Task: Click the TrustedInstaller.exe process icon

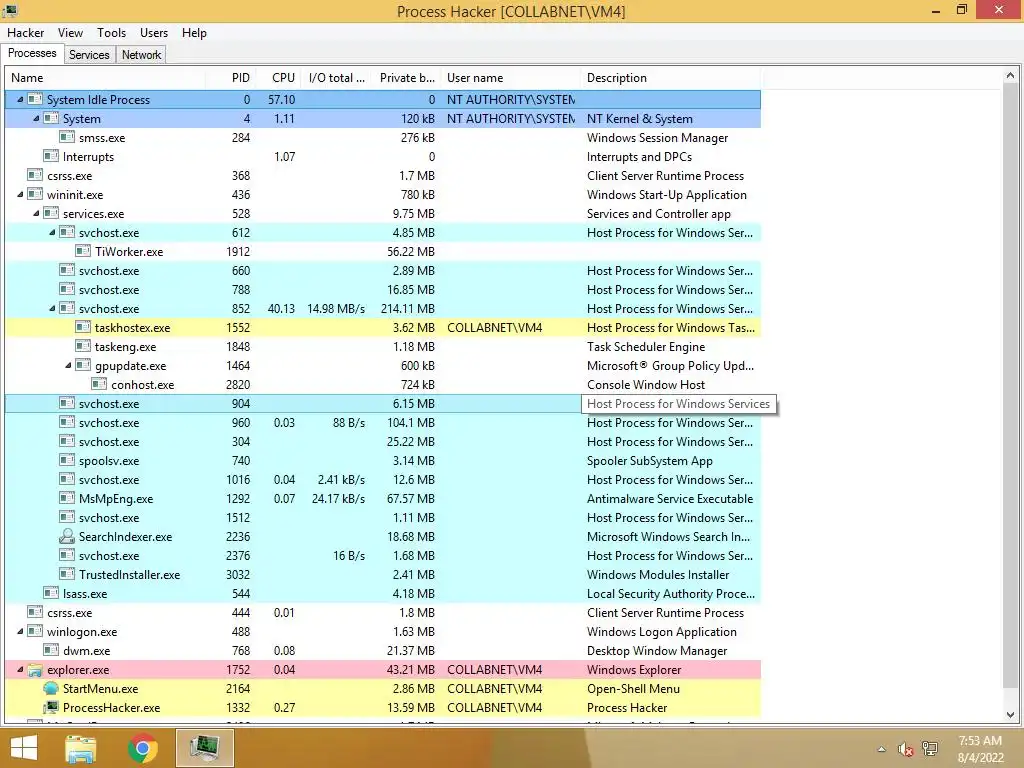Action: (x=67, y=574)
